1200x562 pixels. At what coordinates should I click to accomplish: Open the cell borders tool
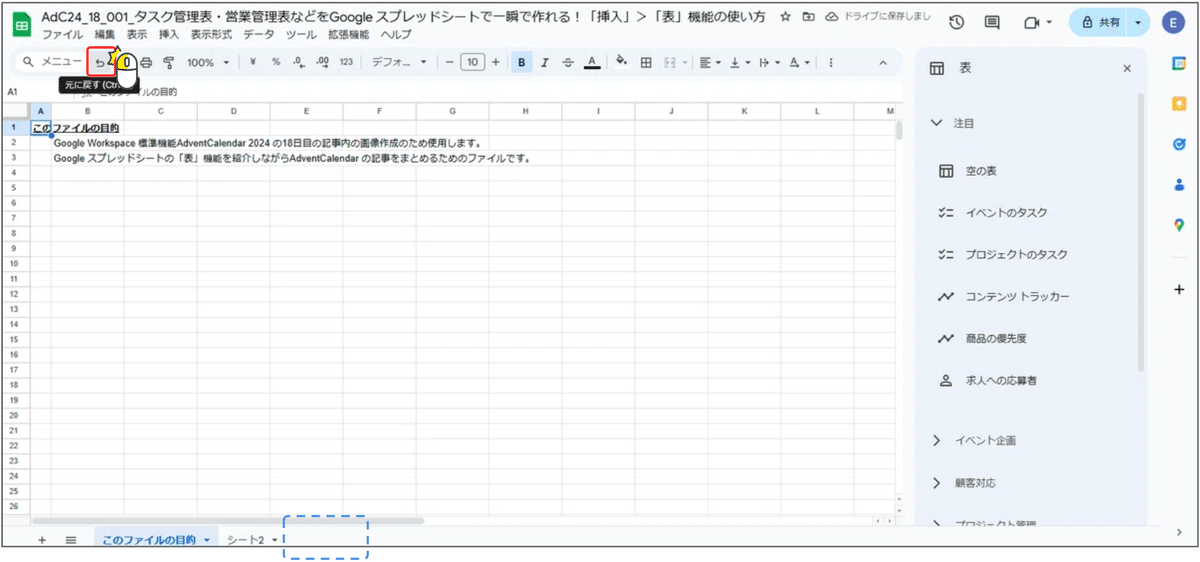point(646,62)
